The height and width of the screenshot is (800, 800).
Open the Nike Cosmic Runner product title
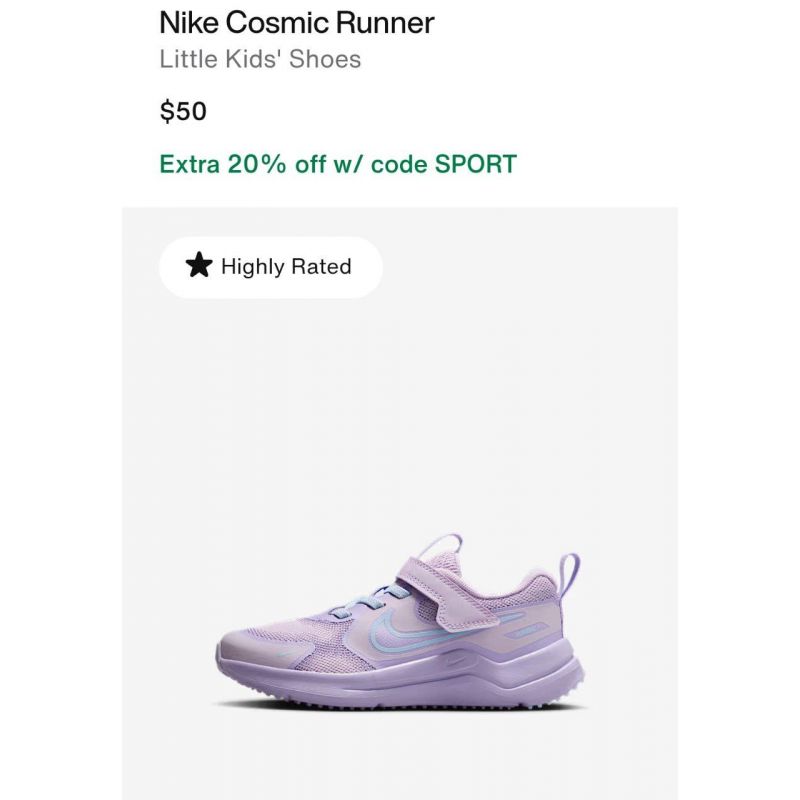[x=296, y=23]
